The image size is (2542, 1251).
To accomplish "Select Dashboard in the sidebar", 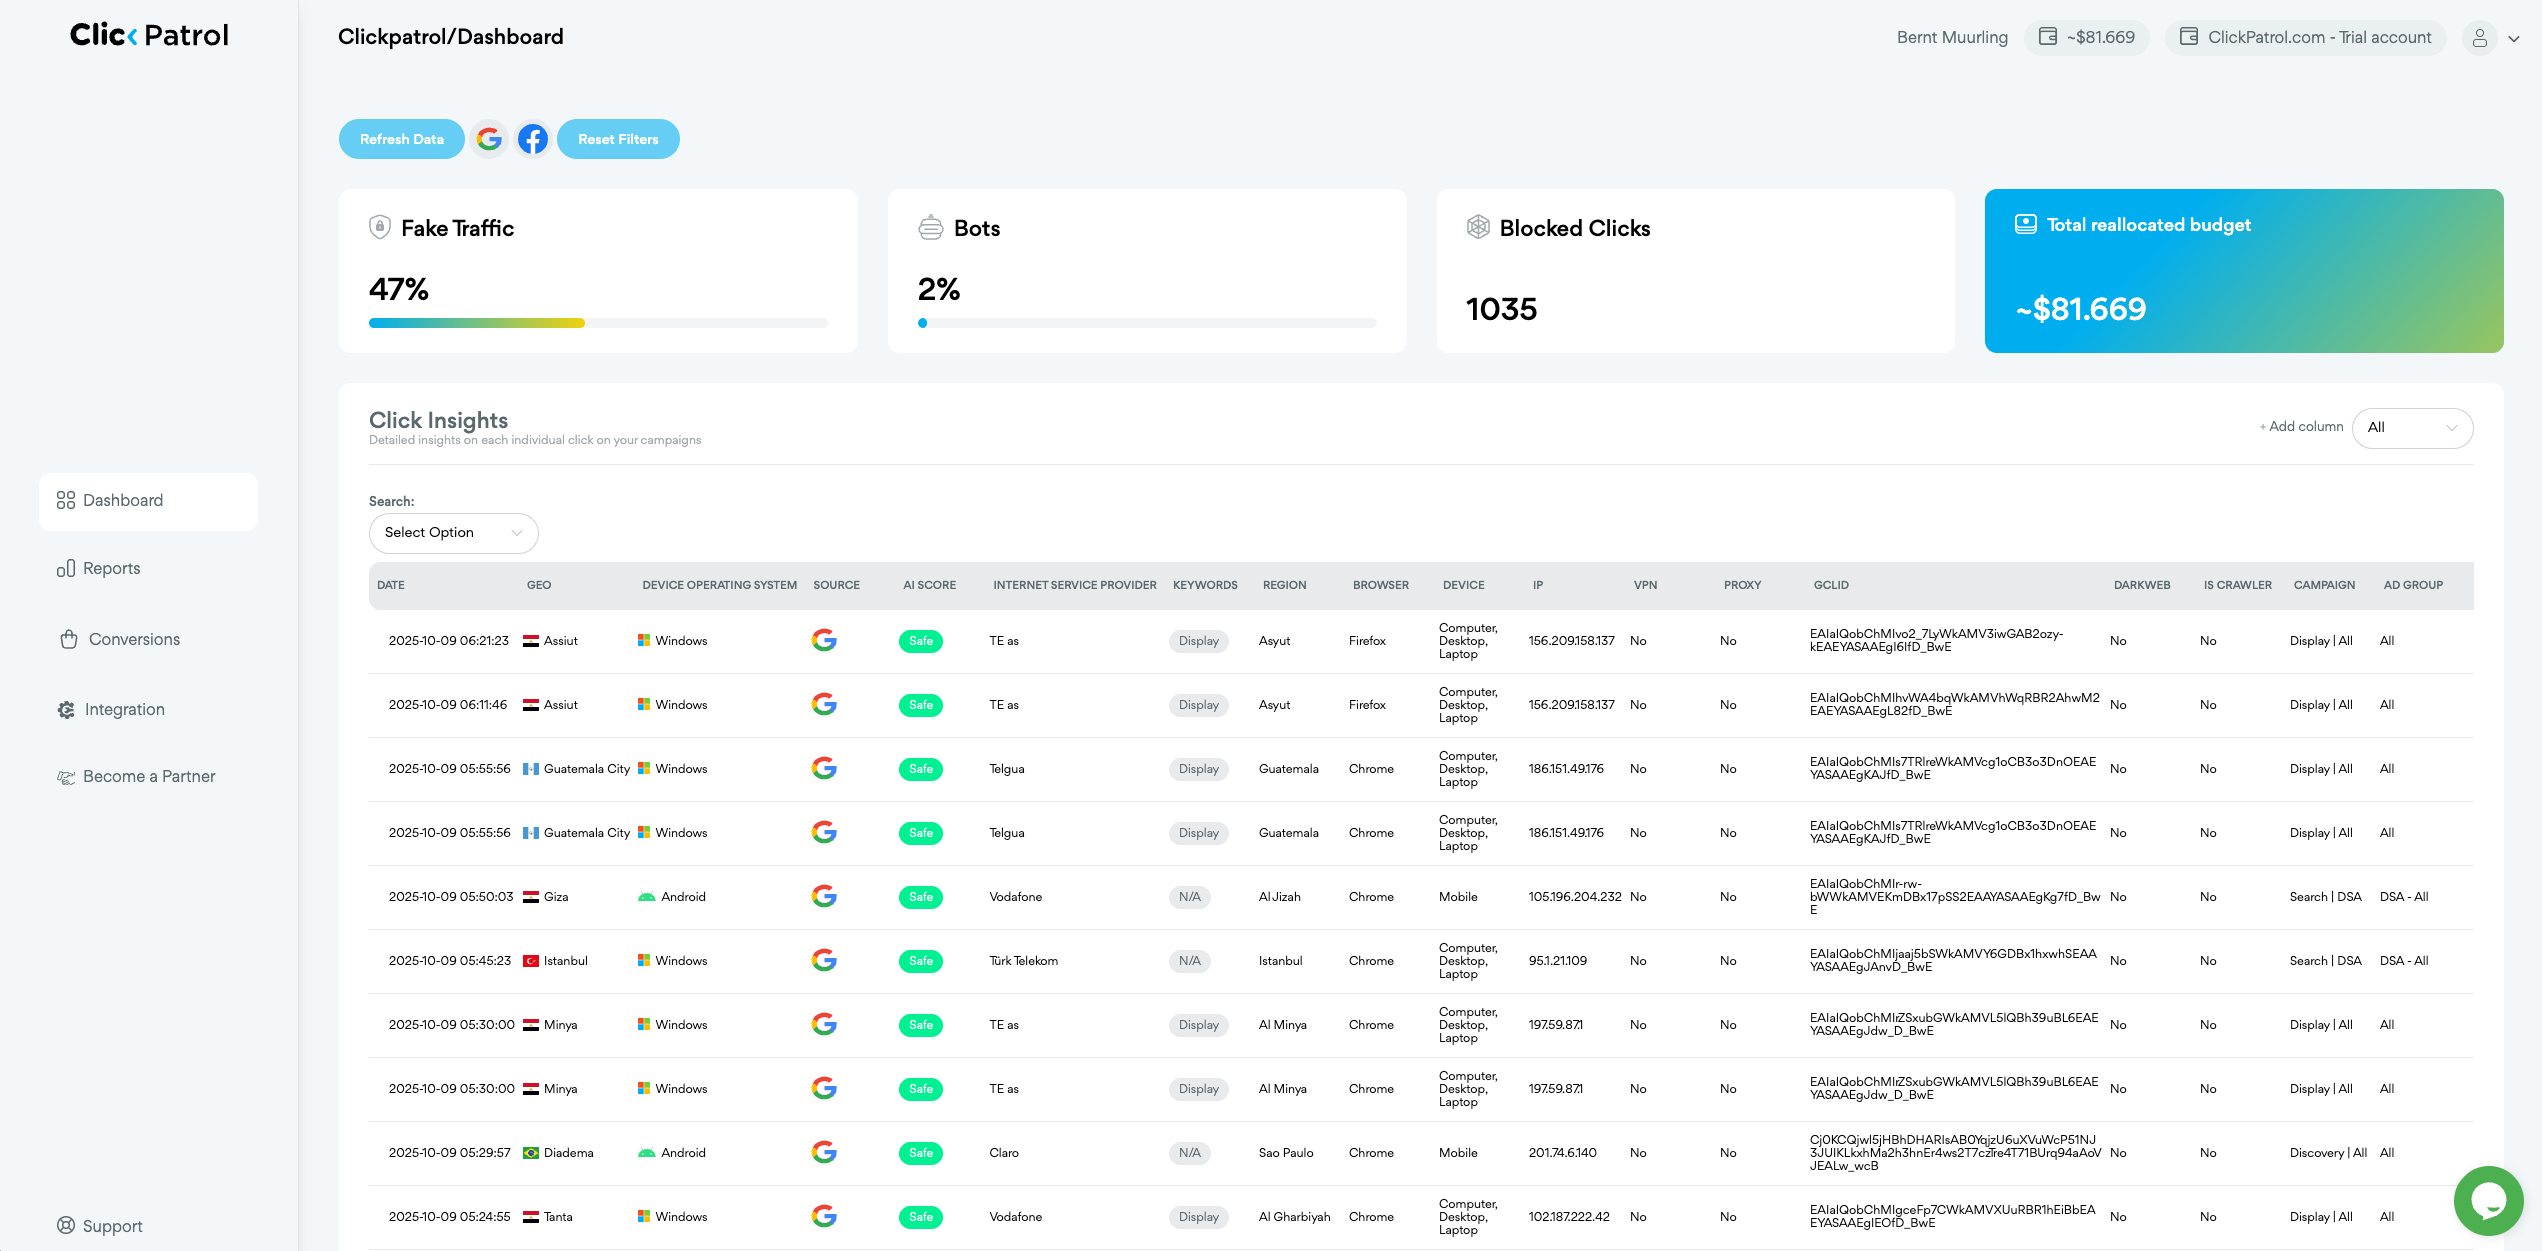I will pyautogui.click(x=121, y=500).
